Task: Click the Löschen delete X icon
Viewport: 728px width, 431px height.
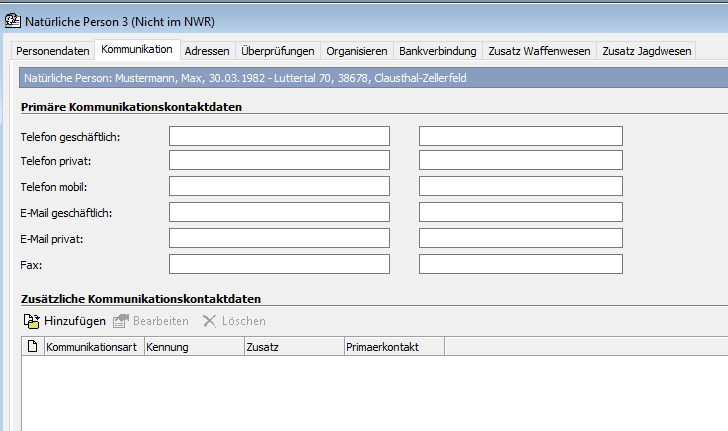Action: (x=209, y=321)
